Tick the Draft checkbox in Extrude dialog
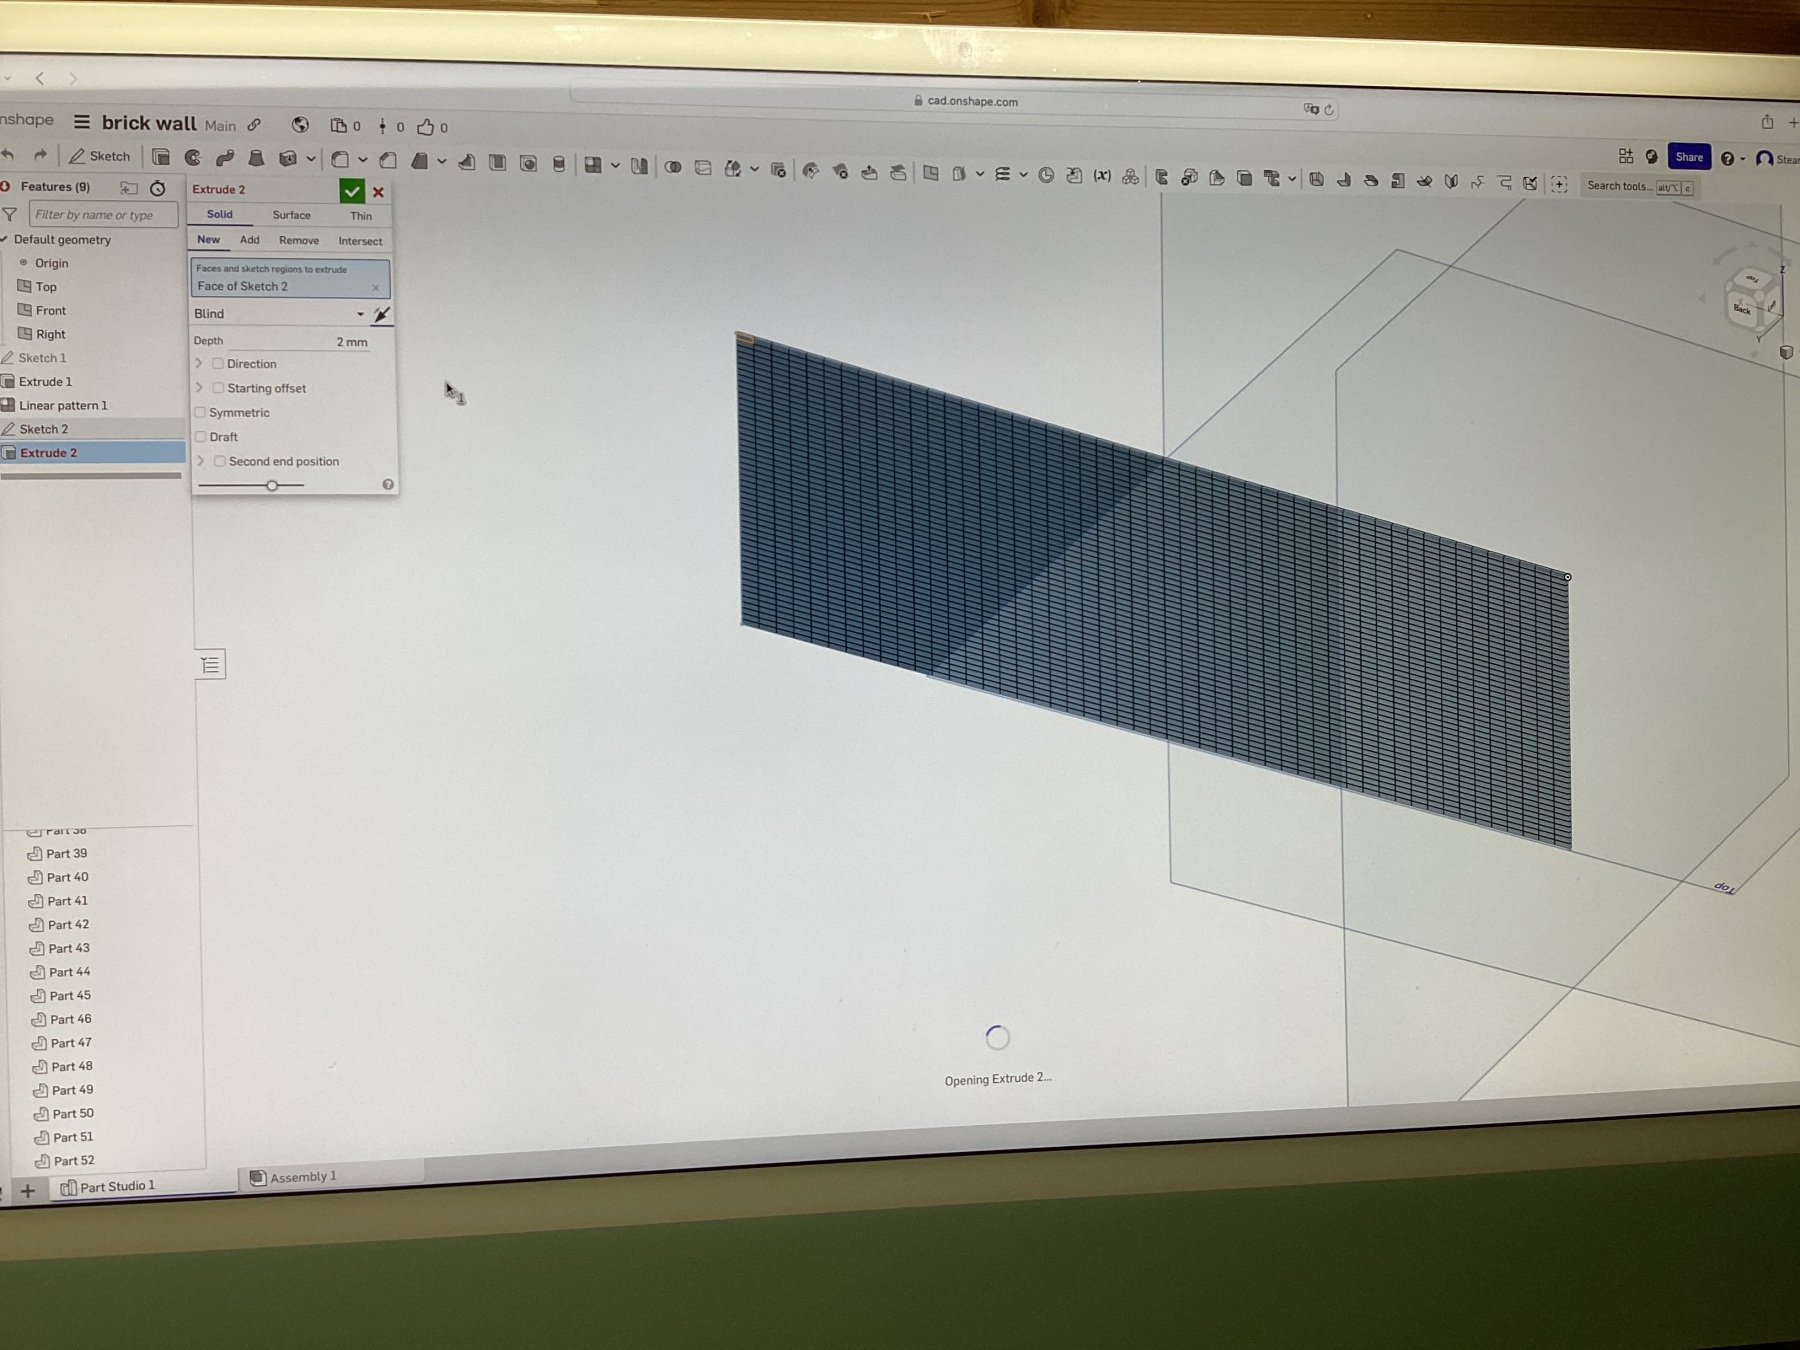 [201, 437]
